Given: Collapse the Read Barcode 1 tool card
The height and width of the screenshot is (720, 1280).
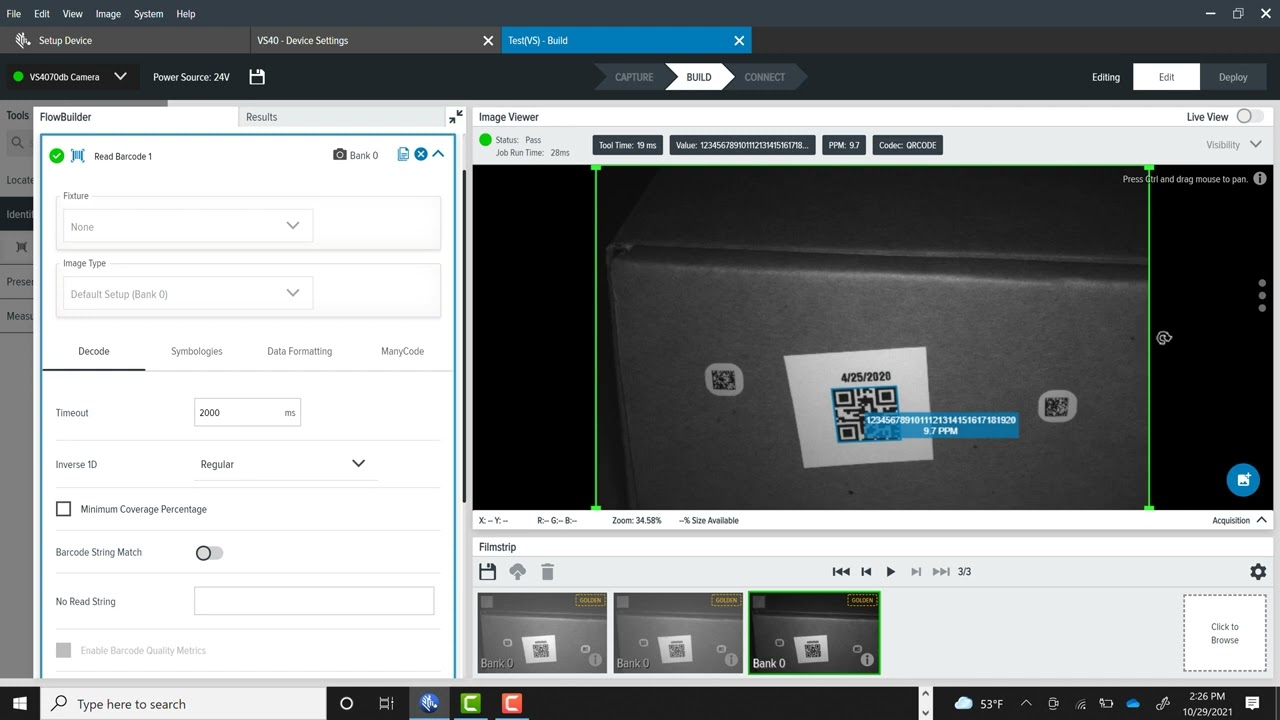Looking at the screenshot, I should coord(438,154).
